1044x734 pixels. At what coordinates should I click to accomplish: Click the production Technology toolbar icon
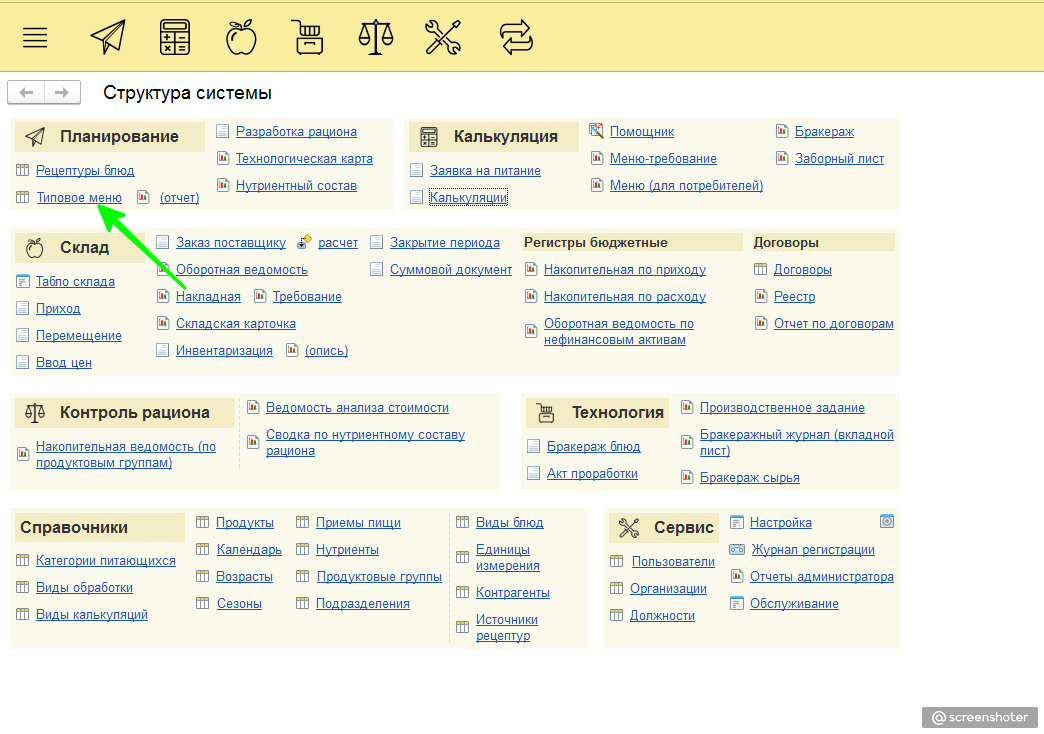coord(307,38)
